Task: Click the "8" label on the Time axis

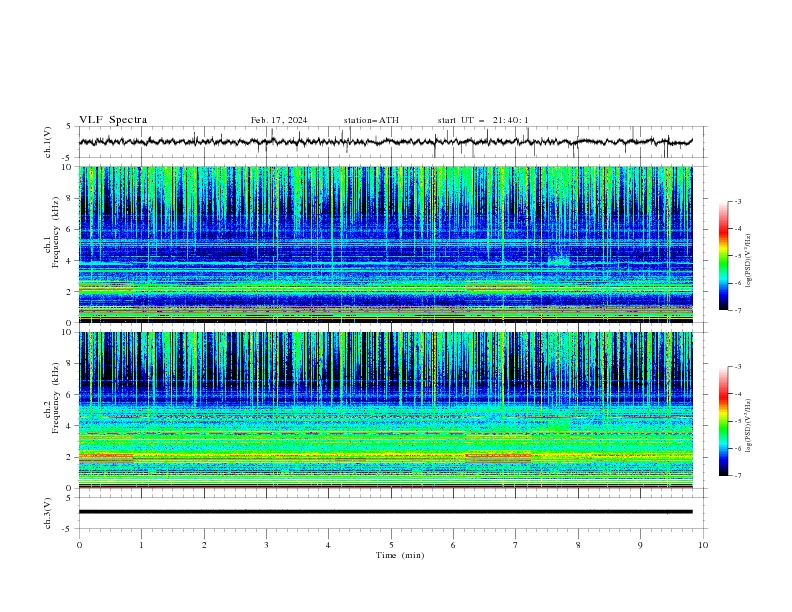Action: 578,545
